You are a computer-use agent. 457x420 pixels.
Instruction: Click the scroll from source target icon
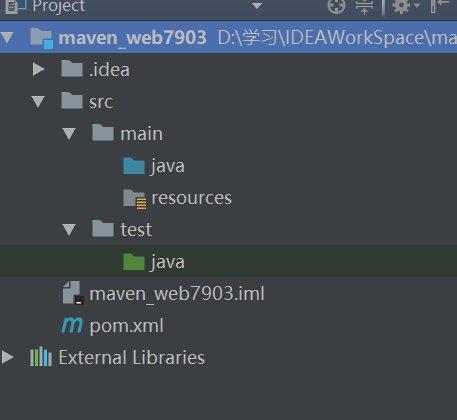pyautogui.click(x=336, y=6)
